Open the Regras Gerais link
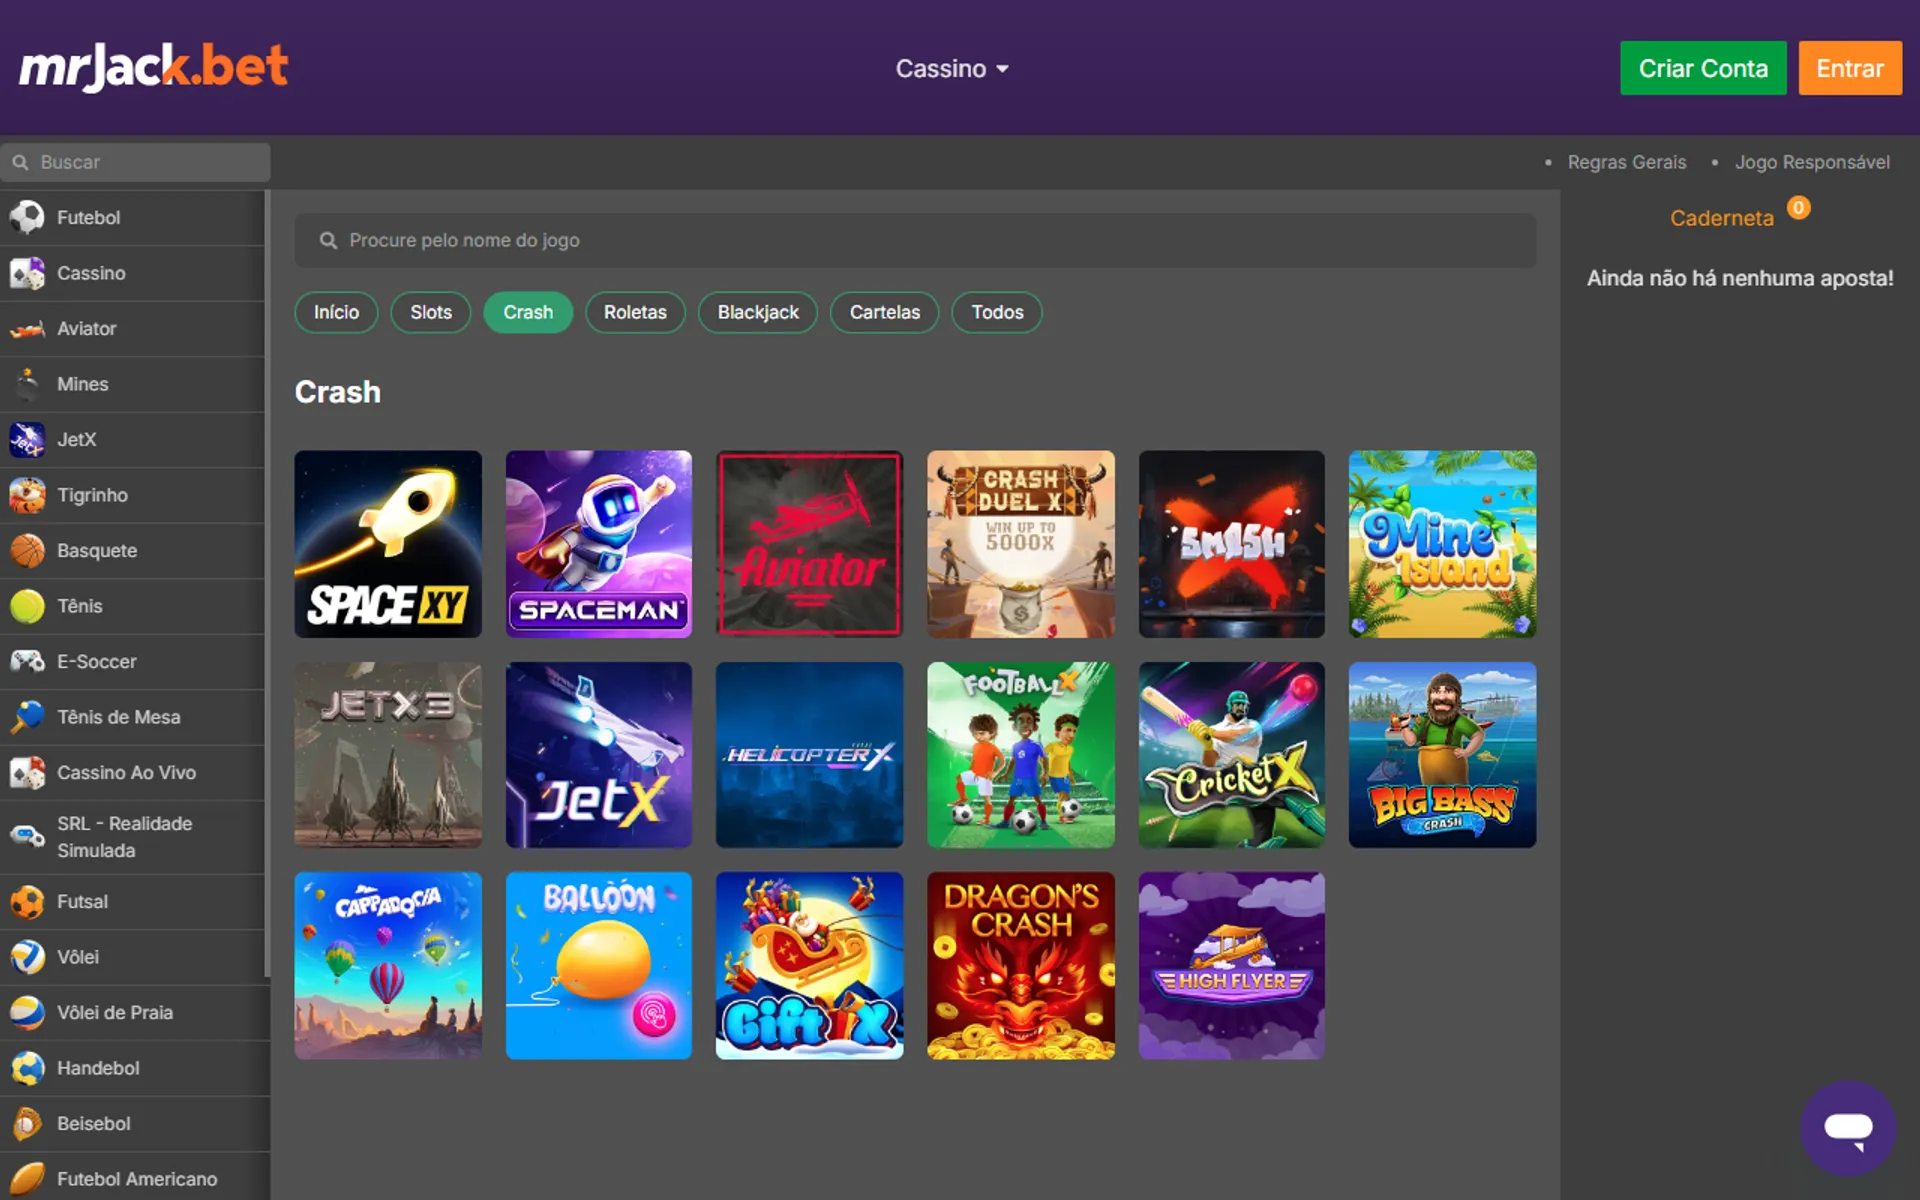1920x1200 pixels. click(1626, 162)
